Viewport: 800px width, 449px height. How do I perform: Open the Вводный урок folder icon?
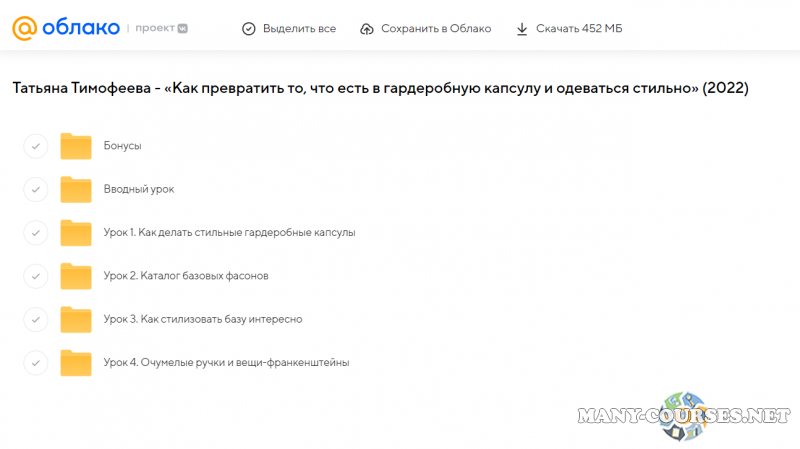(x=76, y=189)
